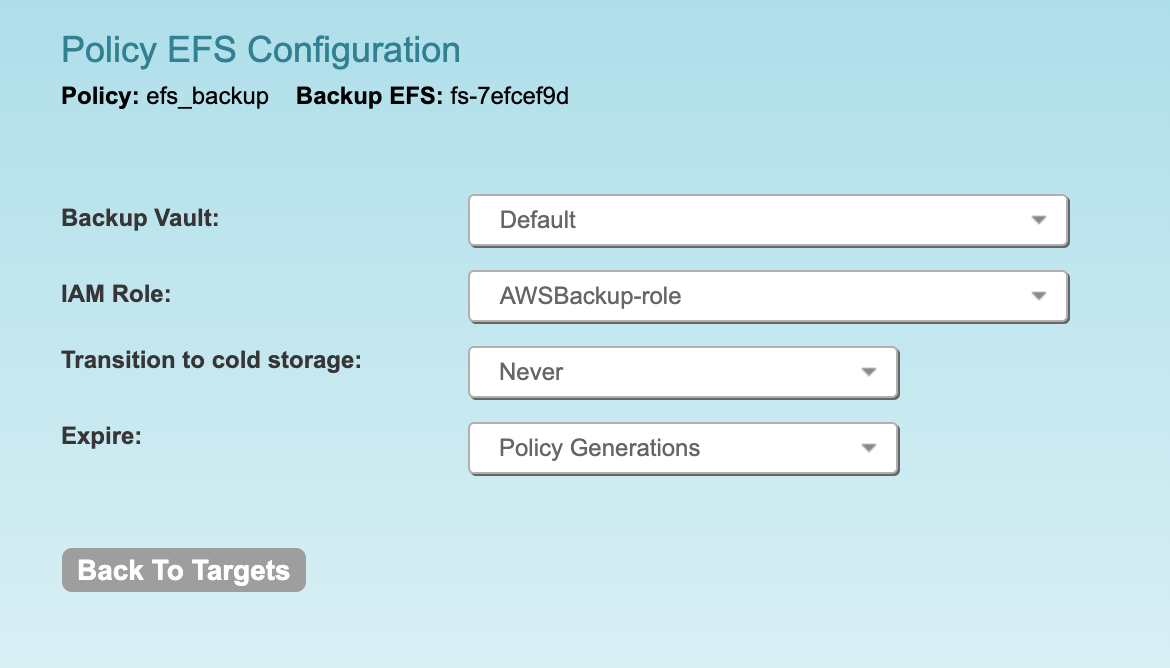Click the efs_backup policy name

point(207,97)
